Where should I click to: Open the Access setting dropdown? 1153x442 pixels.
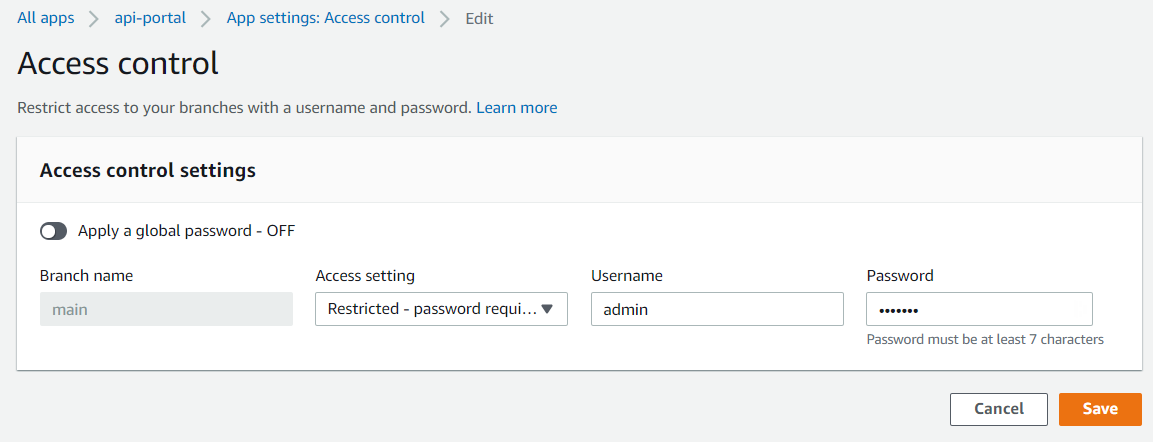[430, 309]
